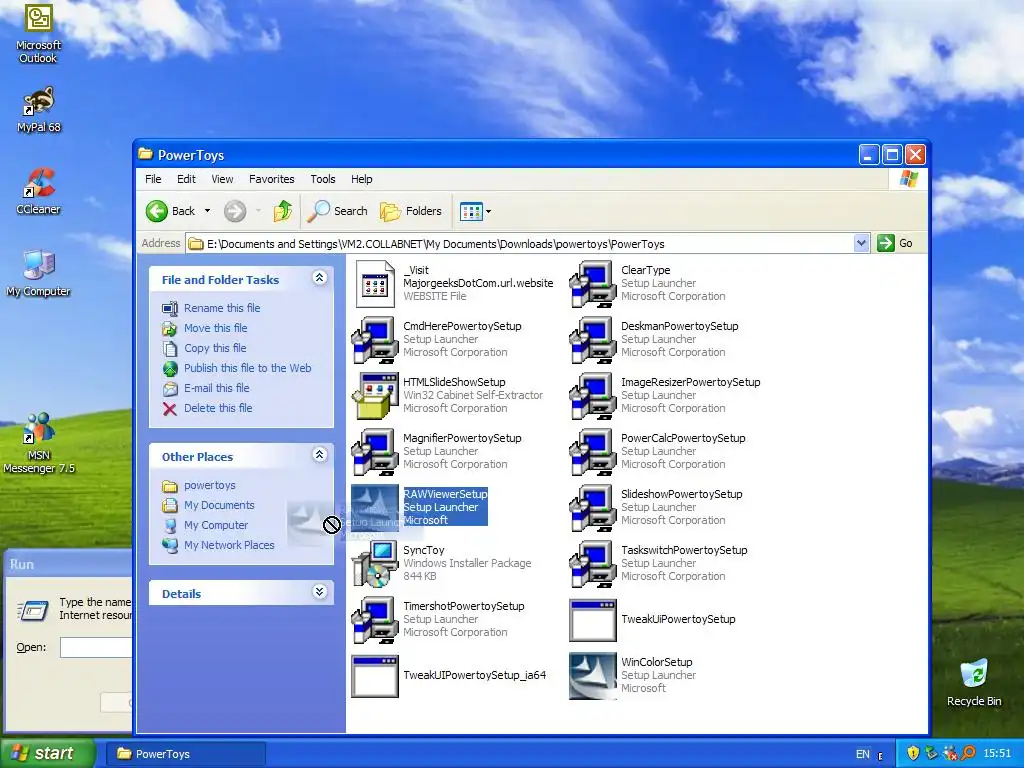Click the EN language indicator in taskbar
Viewport: 1024px width, 768px height.
point(863,754)
